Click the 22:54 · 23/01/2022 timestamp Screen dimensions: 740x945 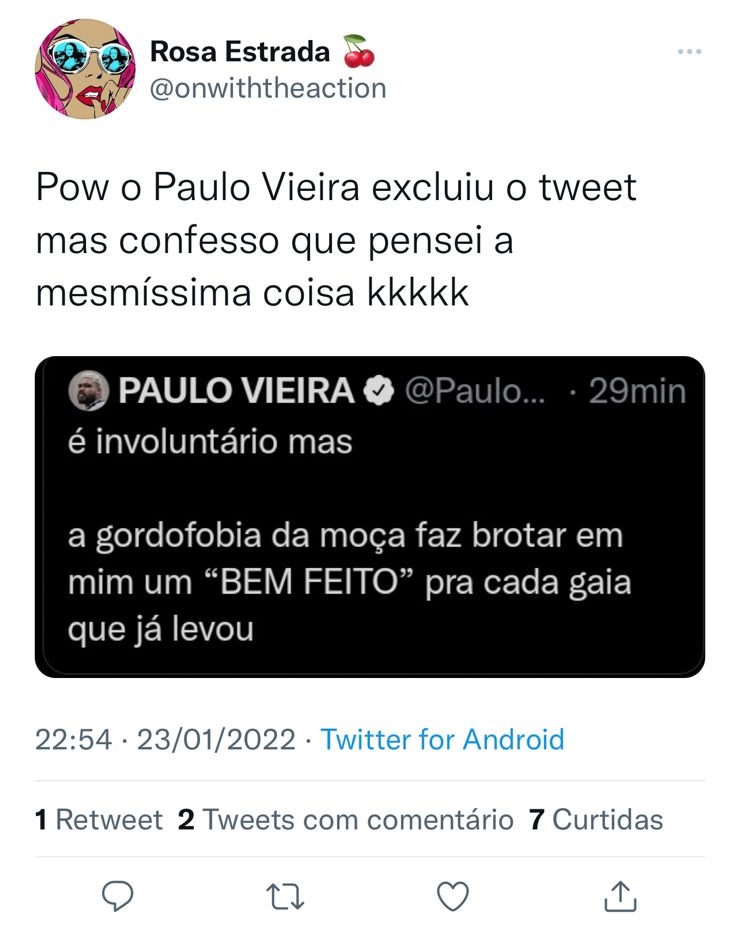point(165,740)
